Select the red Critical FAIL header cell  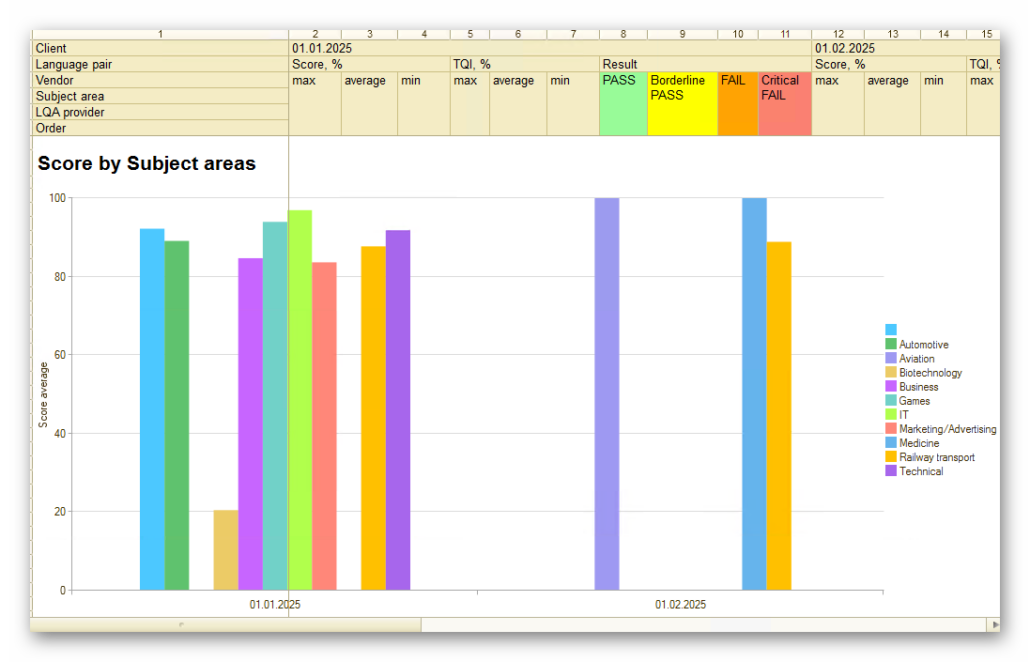point(785,104)
